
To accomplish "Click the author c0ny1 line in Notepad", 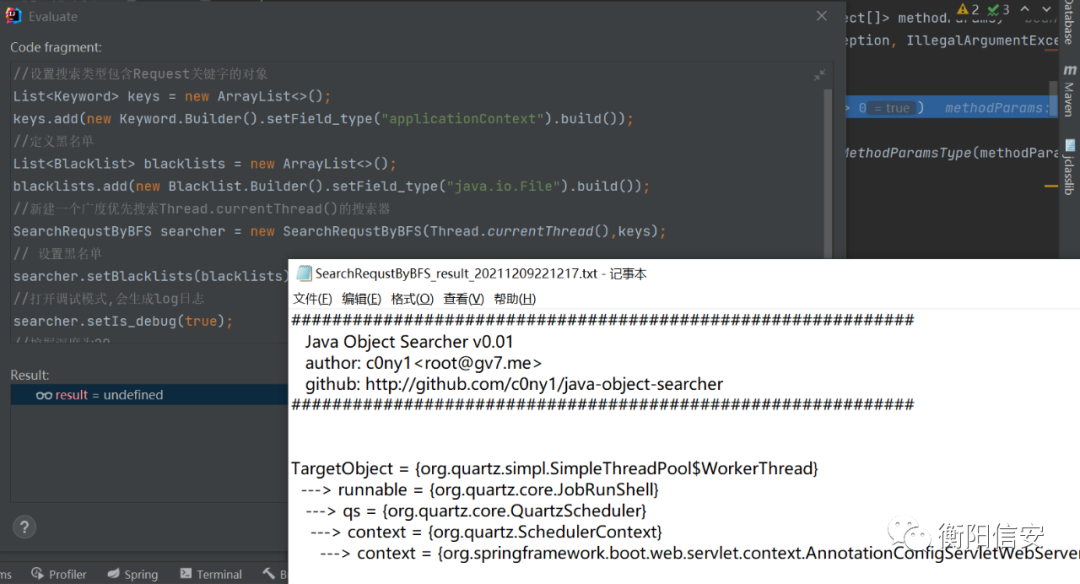I will tap(424, 363).
